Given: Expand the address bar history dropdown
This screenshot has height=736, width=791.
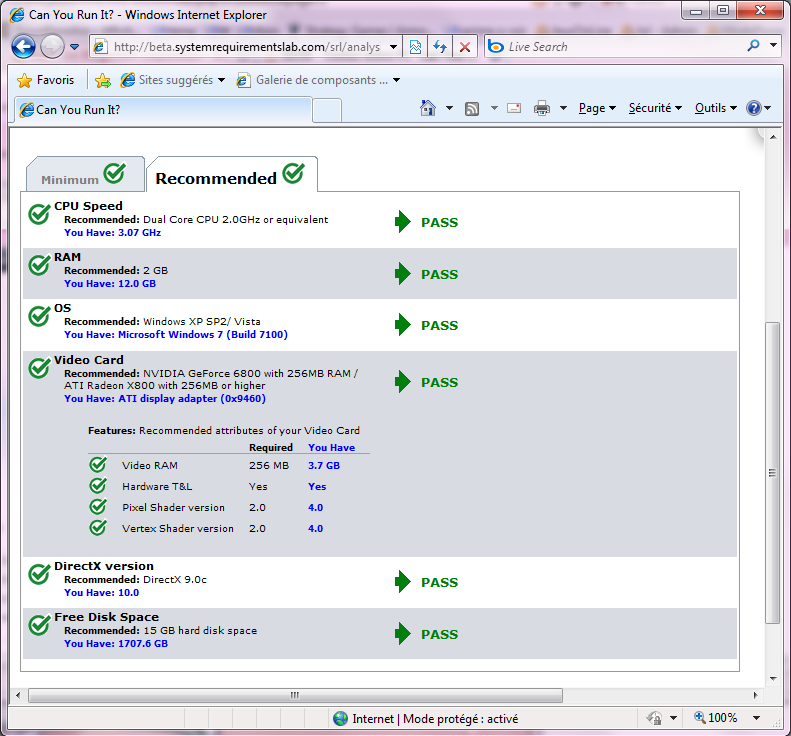Looking at the screenshot, I should (393, 47).
